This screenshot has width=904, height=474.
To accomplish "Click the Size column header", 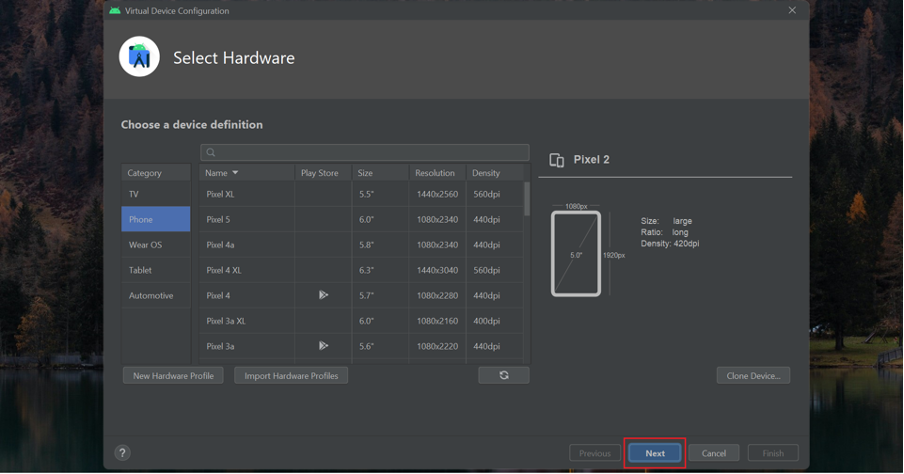I will click(x=381, y=172).
